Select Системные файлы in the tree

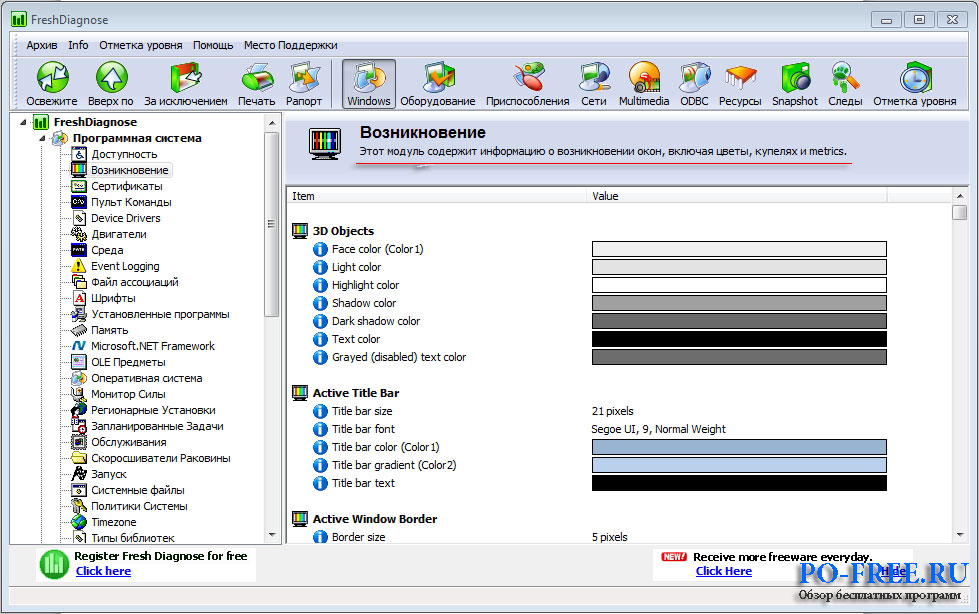[x=138, y=490]
